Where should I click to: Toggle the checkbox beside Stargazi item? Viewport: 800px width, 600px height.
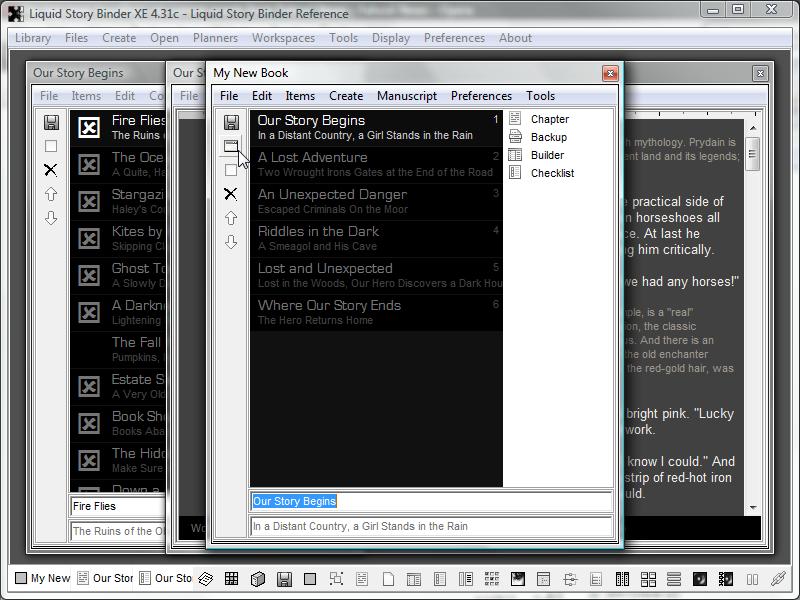pyautogui.click(x=89, y=202)
